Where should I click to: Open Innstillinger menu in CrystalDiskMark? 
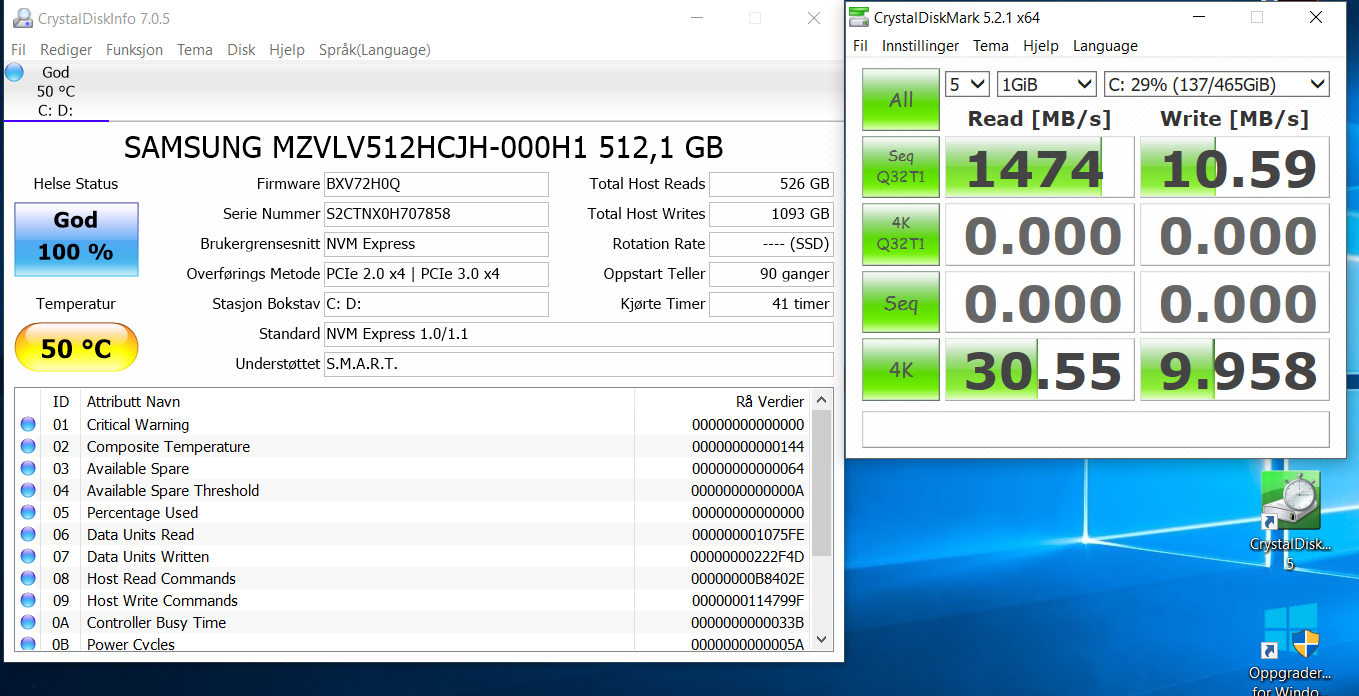pos(920,46)
